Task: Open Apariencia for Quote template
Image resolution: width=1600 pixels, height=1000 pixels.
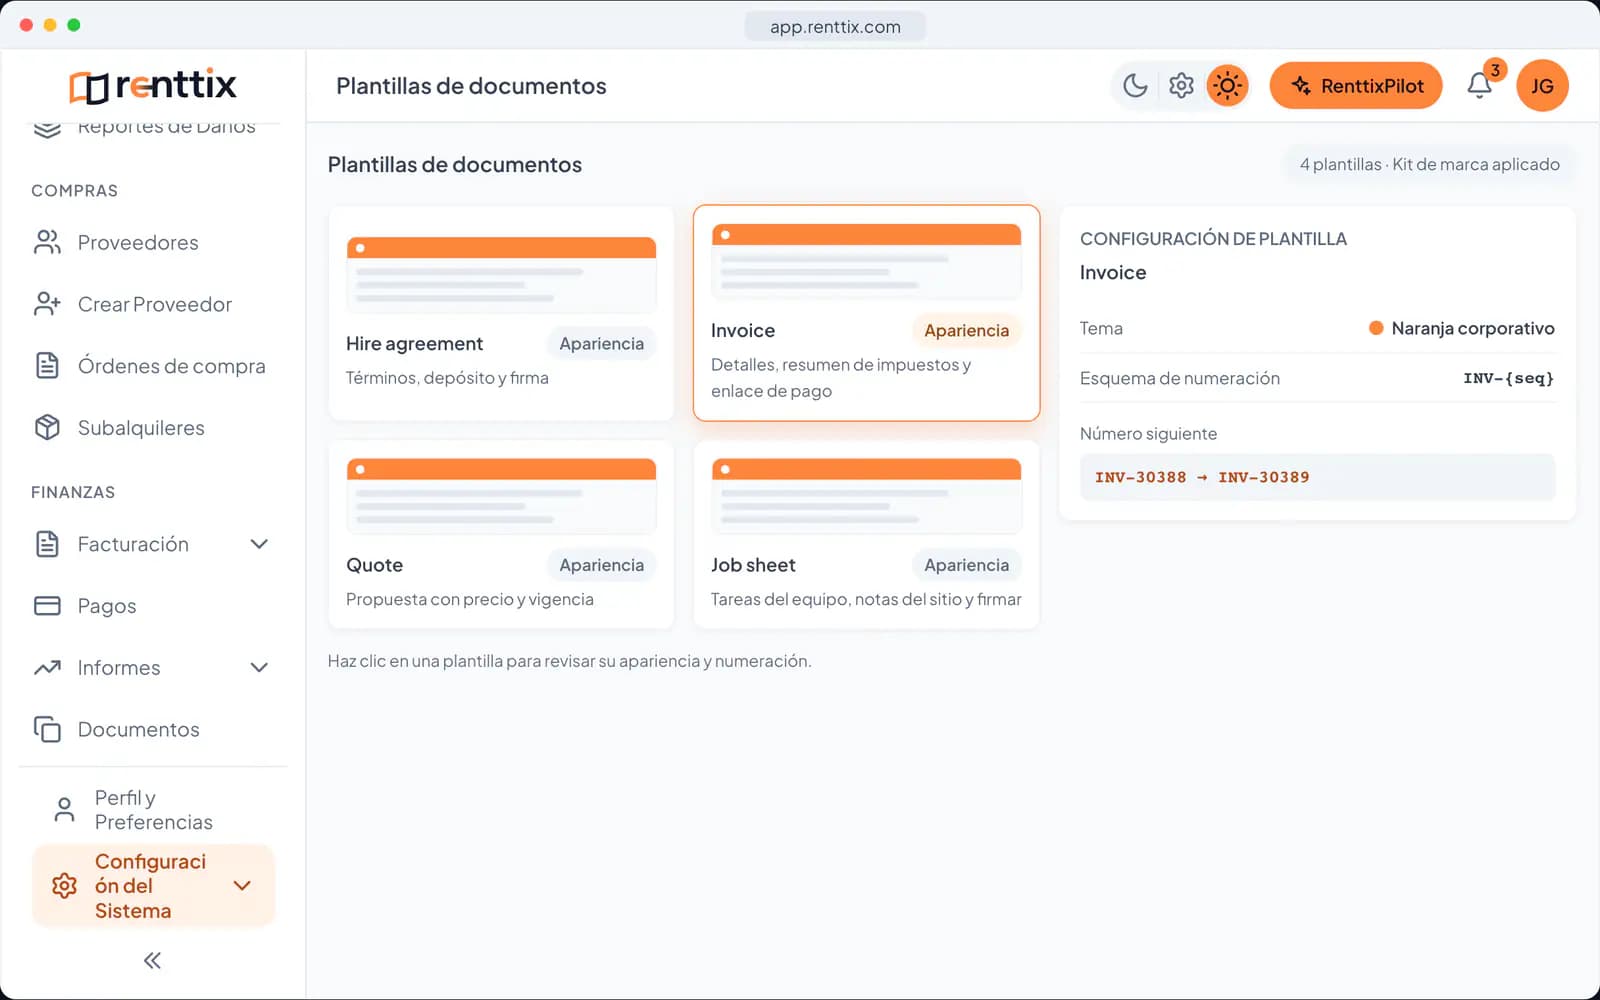Action: pos(601,565)
